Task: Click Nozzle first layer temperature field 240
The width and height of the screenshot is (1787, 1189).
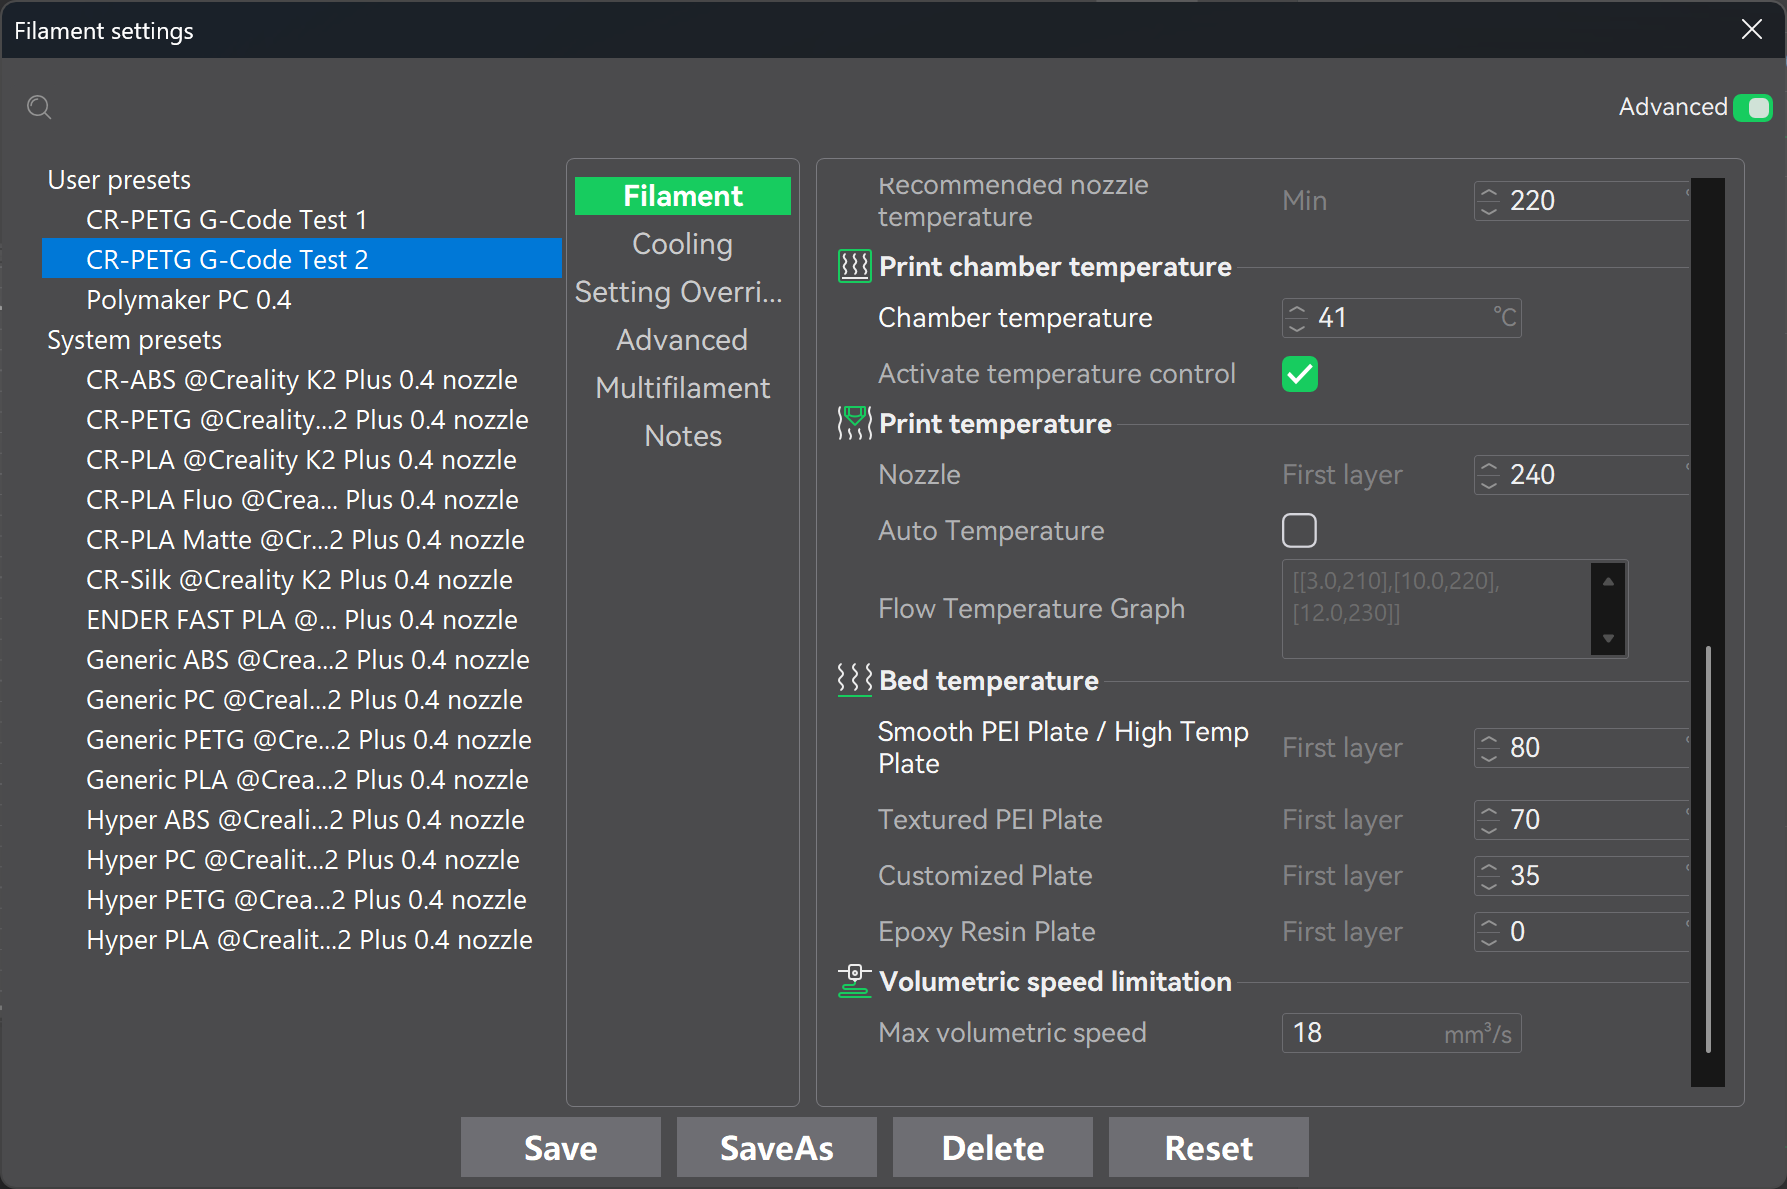Action: tap(1582, 475)
